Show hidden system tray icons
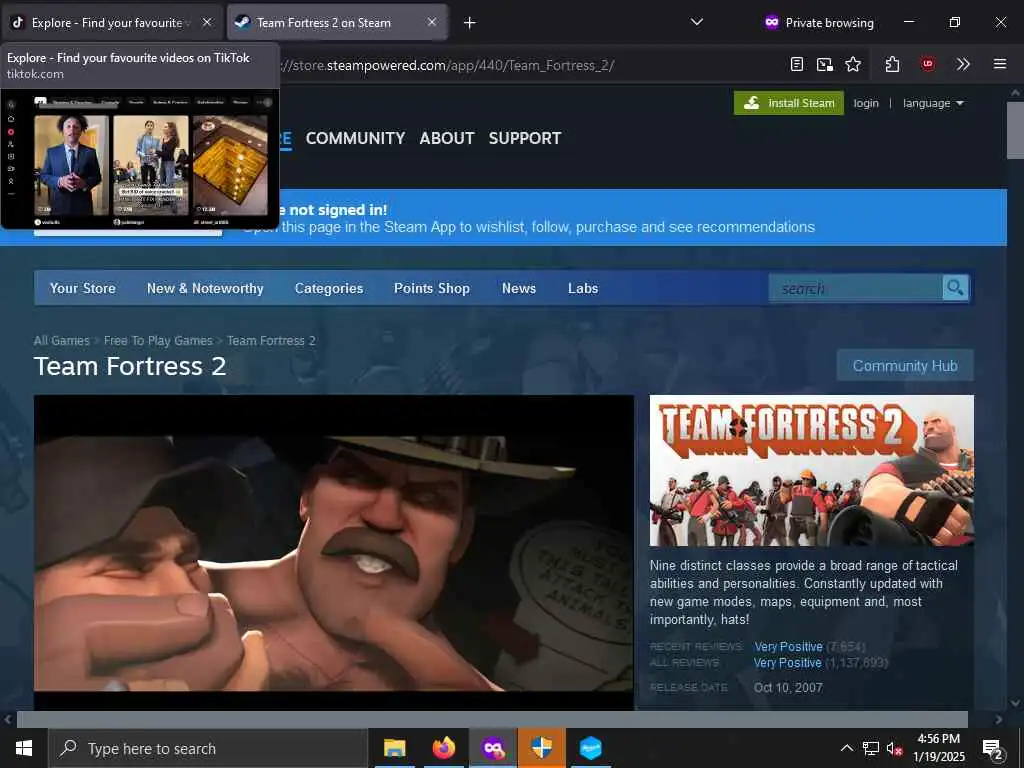 click(846, 748)
